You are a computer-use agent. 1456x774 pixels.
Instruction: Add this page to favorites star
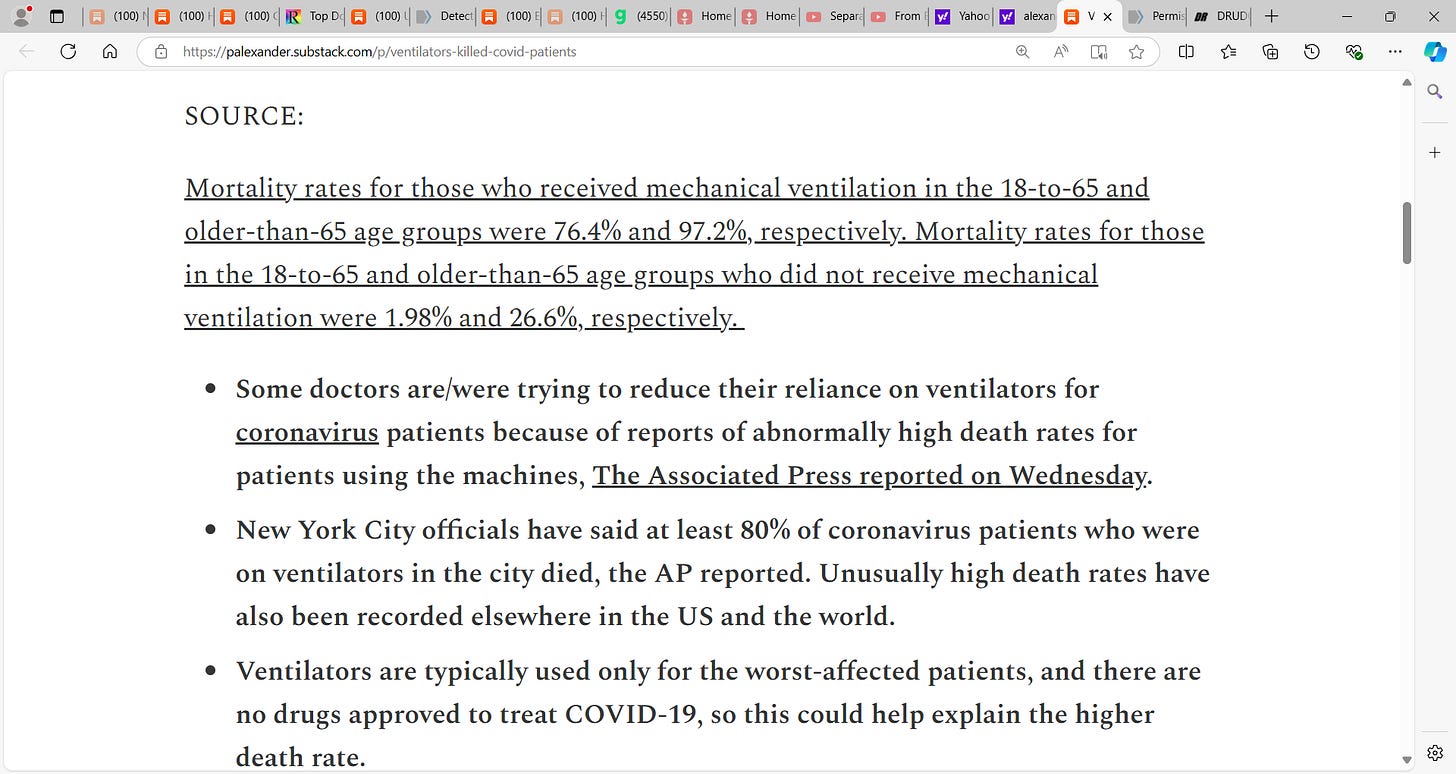[x=1136, y=52]
